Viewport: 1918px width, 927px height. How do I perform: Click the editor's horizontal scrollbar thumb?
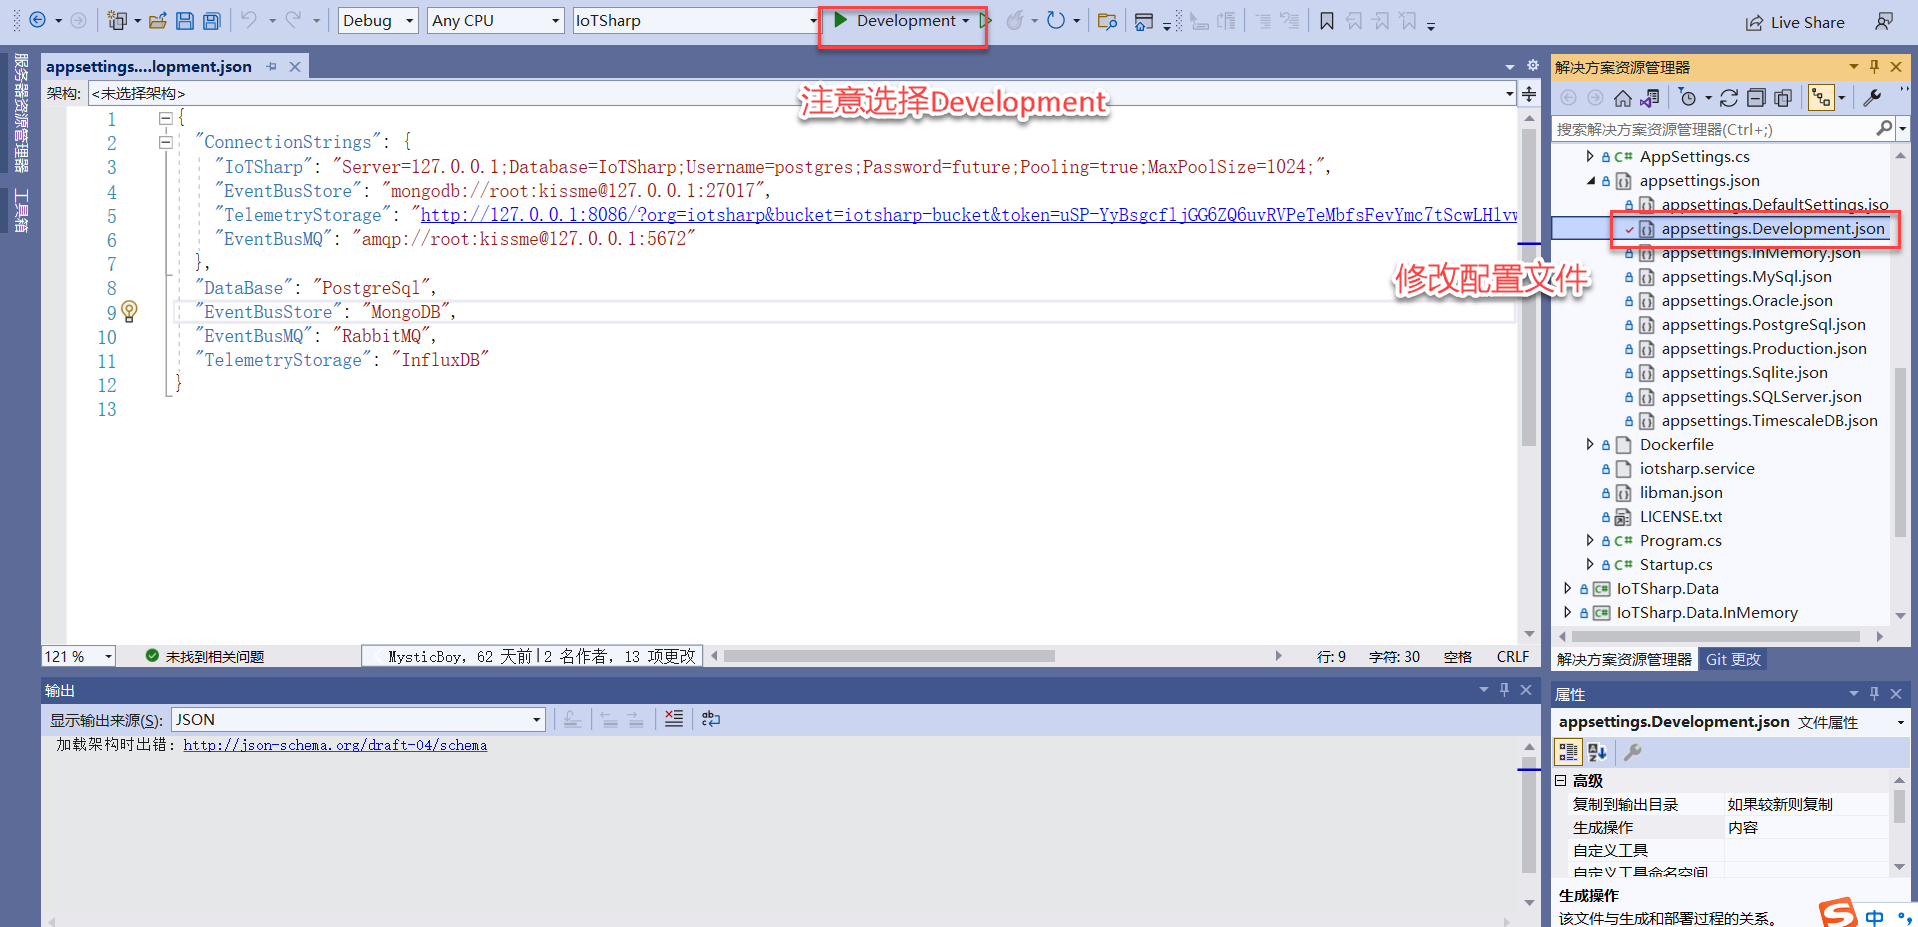(x=888, y=657)
